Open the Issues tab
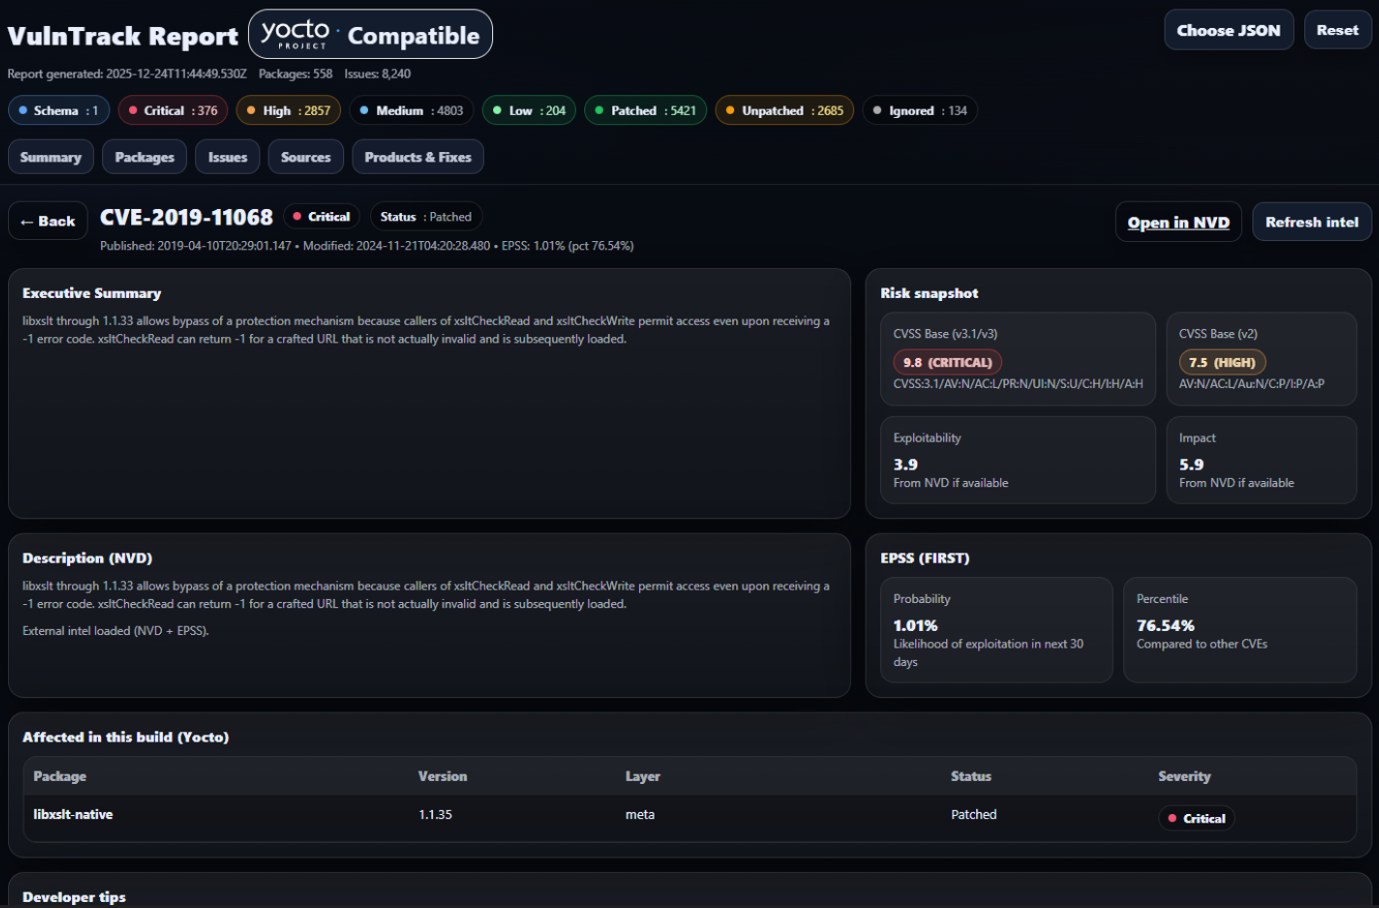 pos(228,157)
